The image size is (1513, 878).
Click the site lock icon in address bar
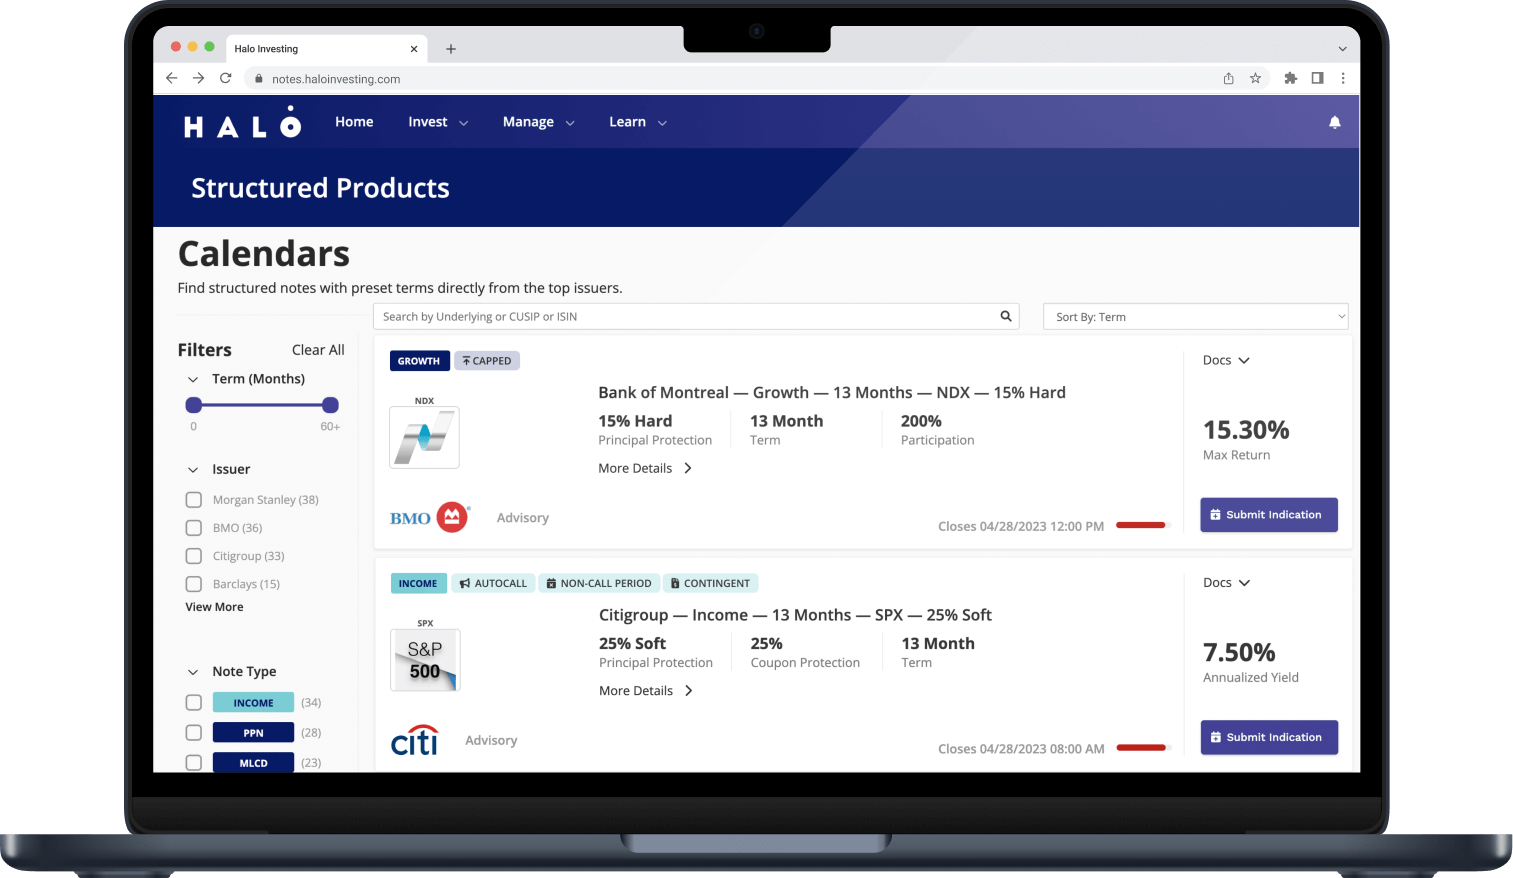[259, 79]
